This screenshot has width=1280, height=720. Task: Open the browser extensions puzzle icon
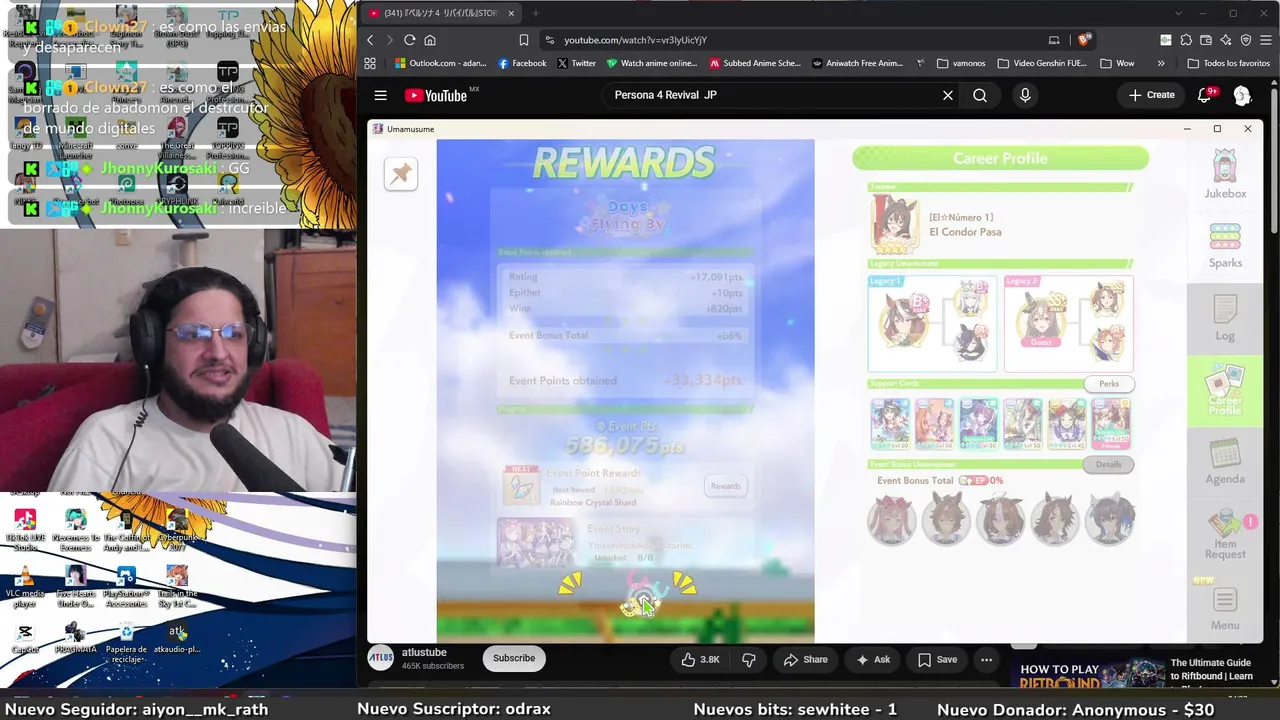[x=1186, y=40]
